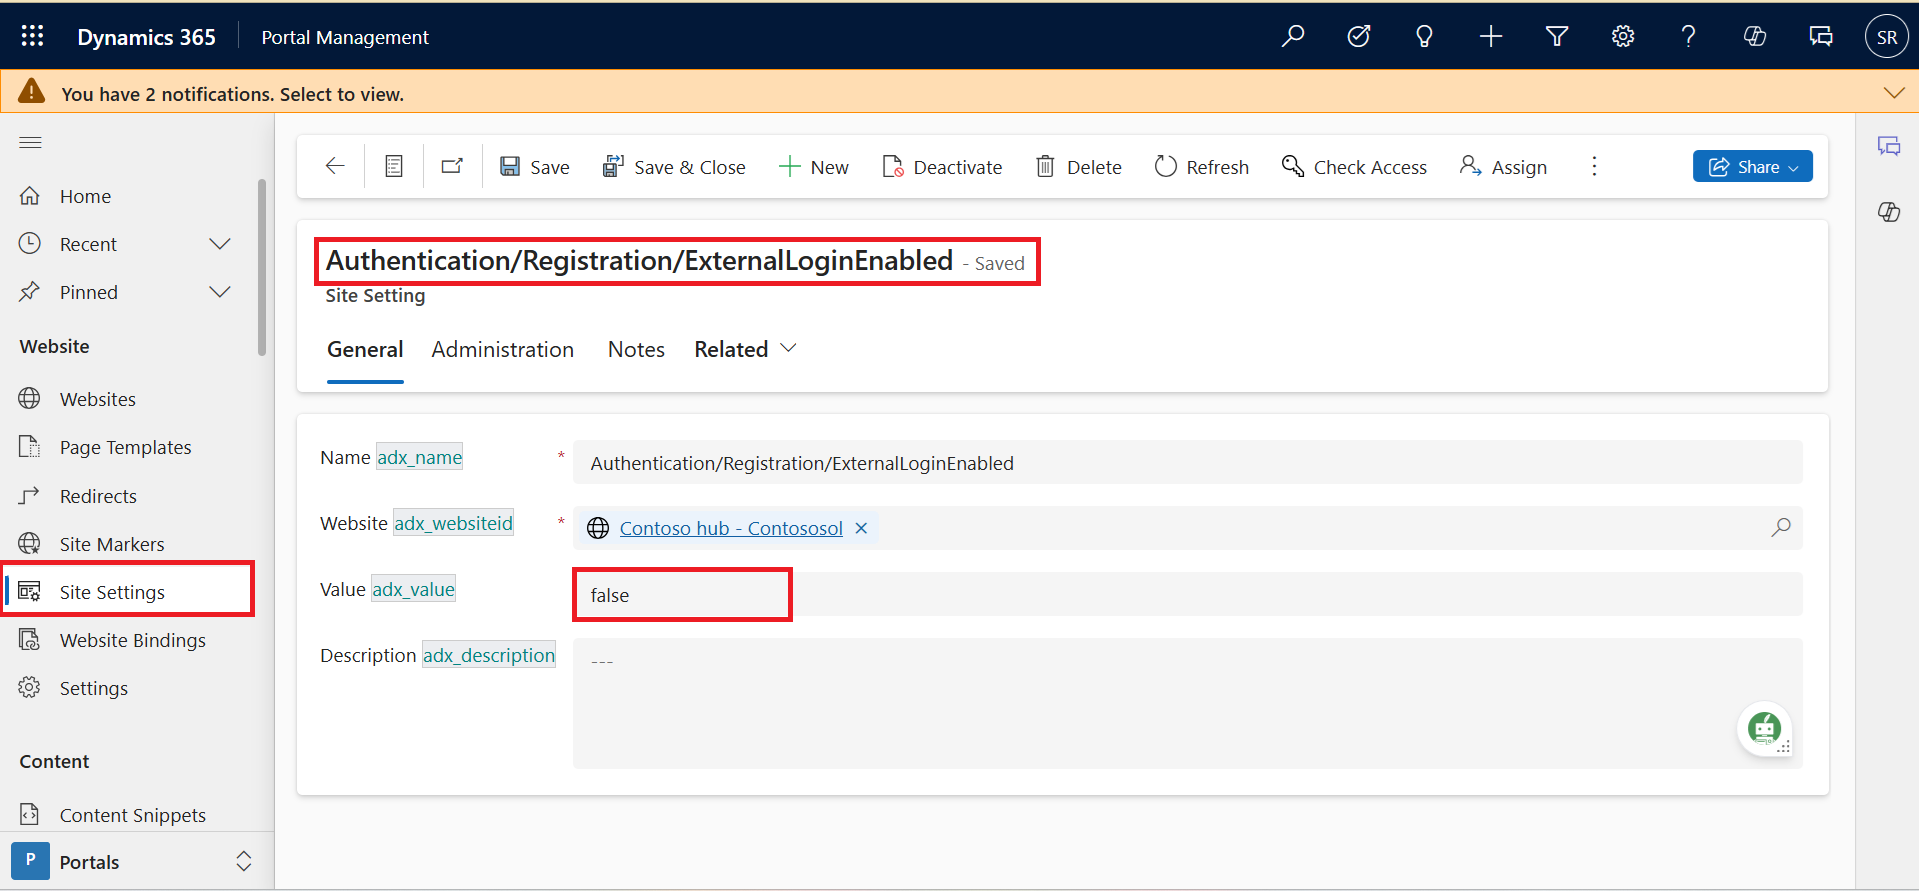
Task: Open the advanced filter funnel icon
Action: pyautogui.click(x=1556, y=37)
